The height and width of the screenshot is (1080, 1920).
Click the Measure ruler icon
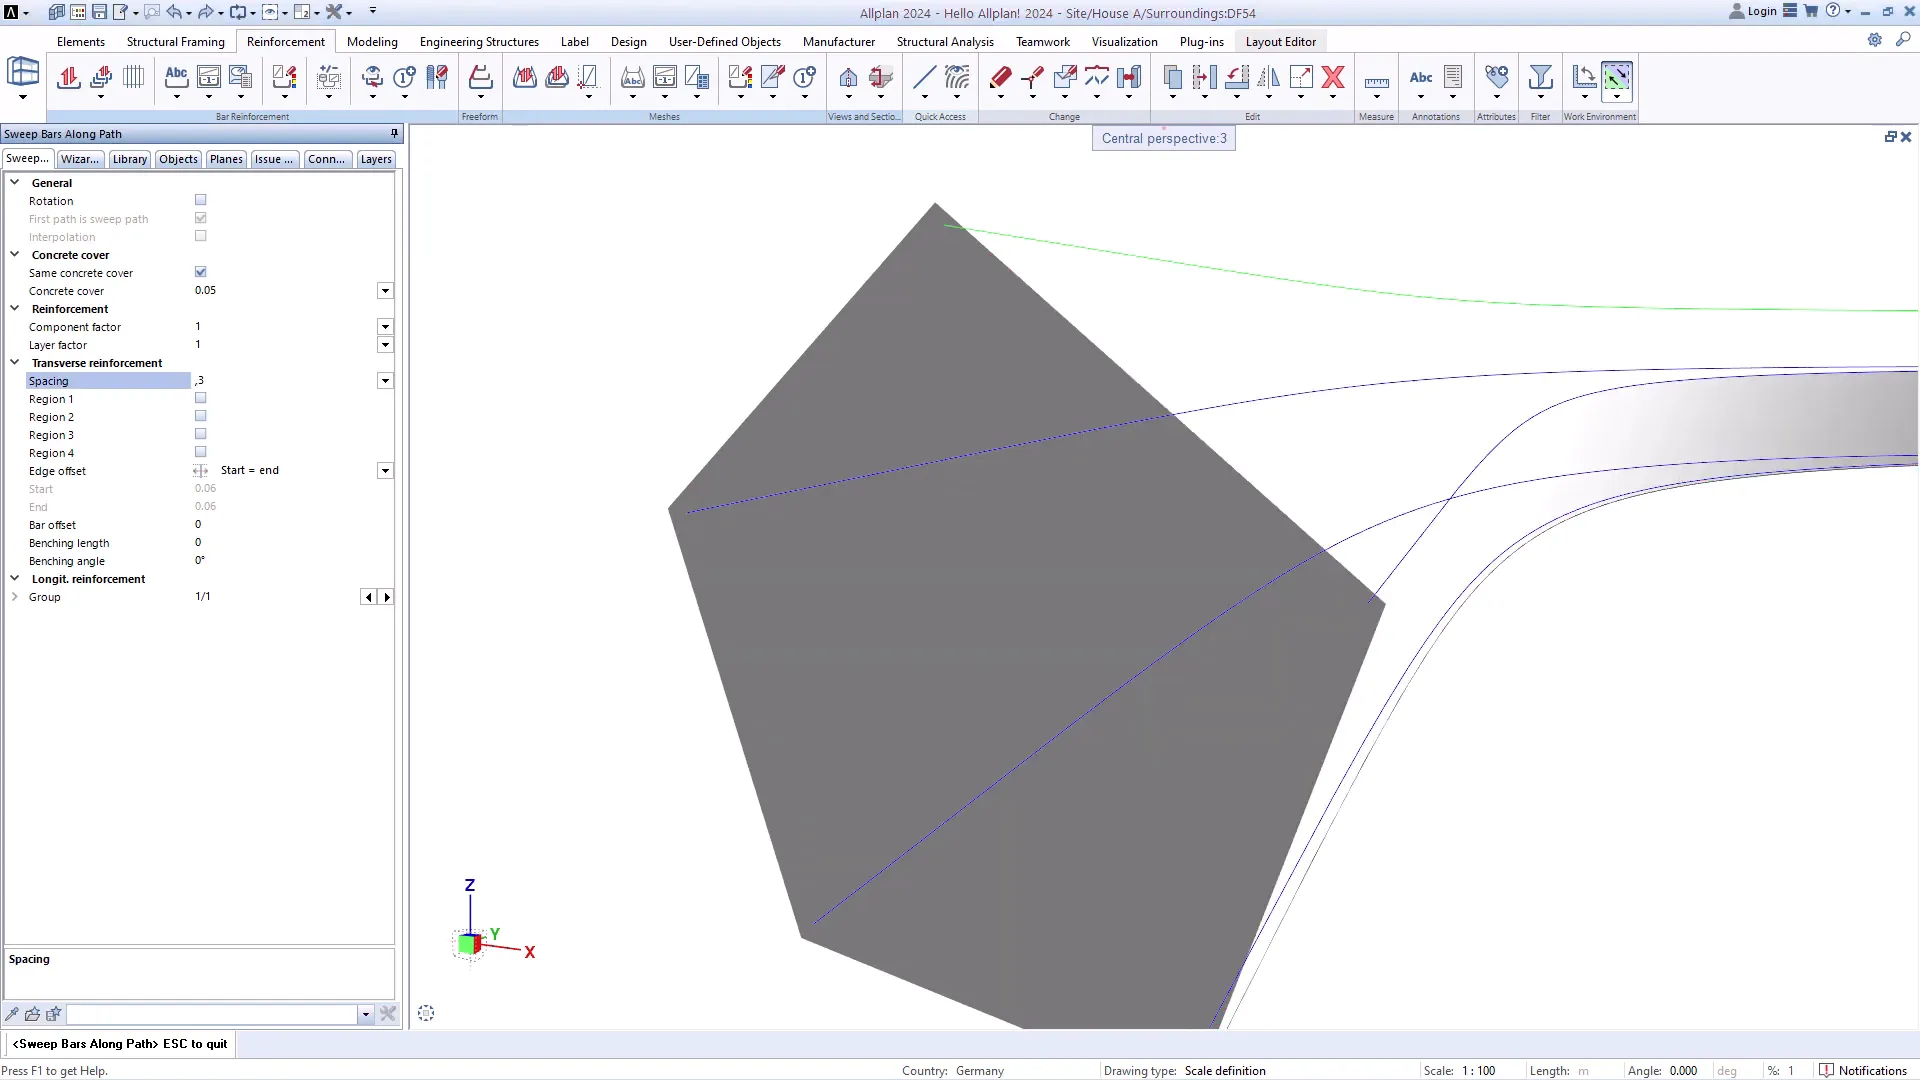(1376, 78)
